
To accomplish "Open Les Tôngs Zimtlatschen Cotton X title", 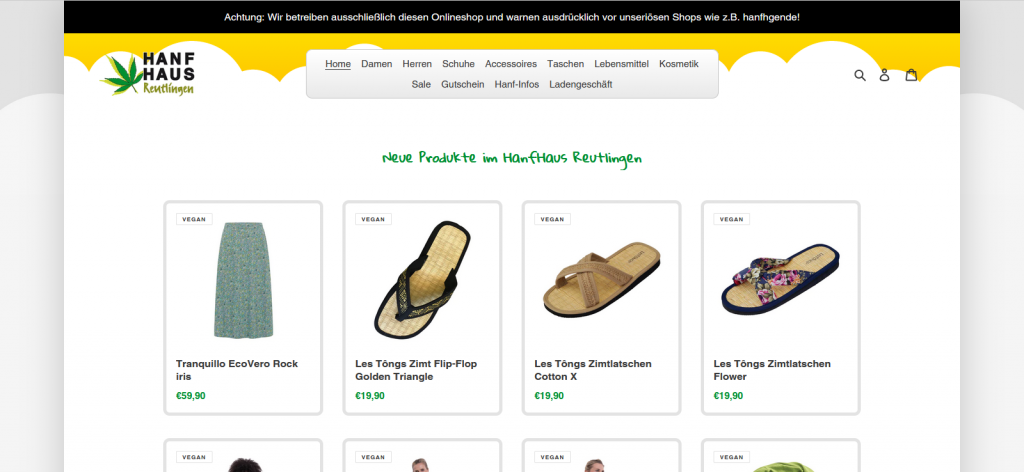I will [593, 370].
